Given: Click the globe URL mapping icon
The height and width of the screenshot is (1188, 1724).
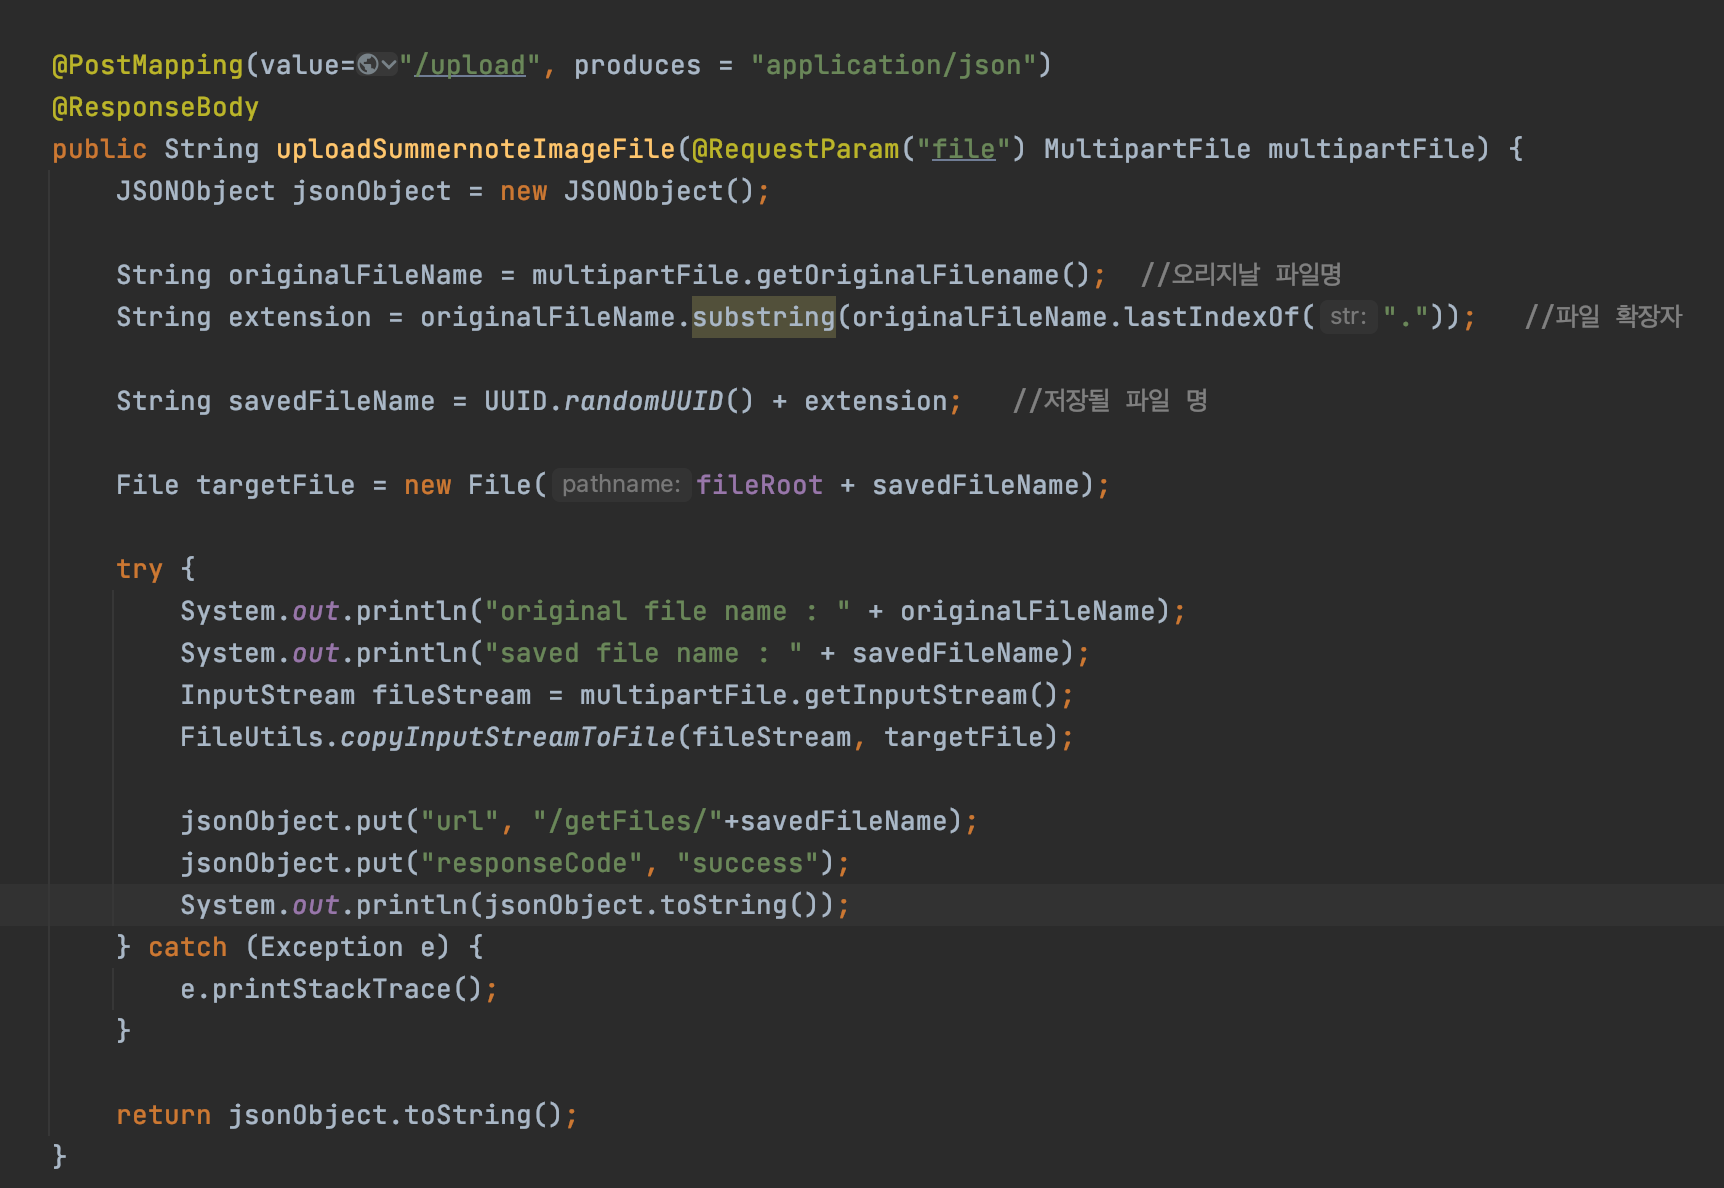Looking at the screenshot, I should (368, 65).
